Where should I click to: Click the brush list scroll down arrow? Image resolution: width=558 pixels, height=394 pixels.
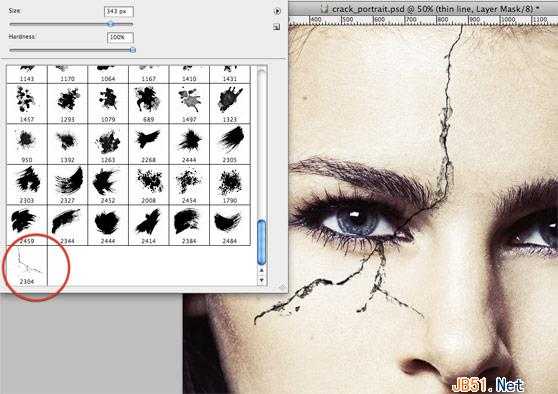point(262,280)
